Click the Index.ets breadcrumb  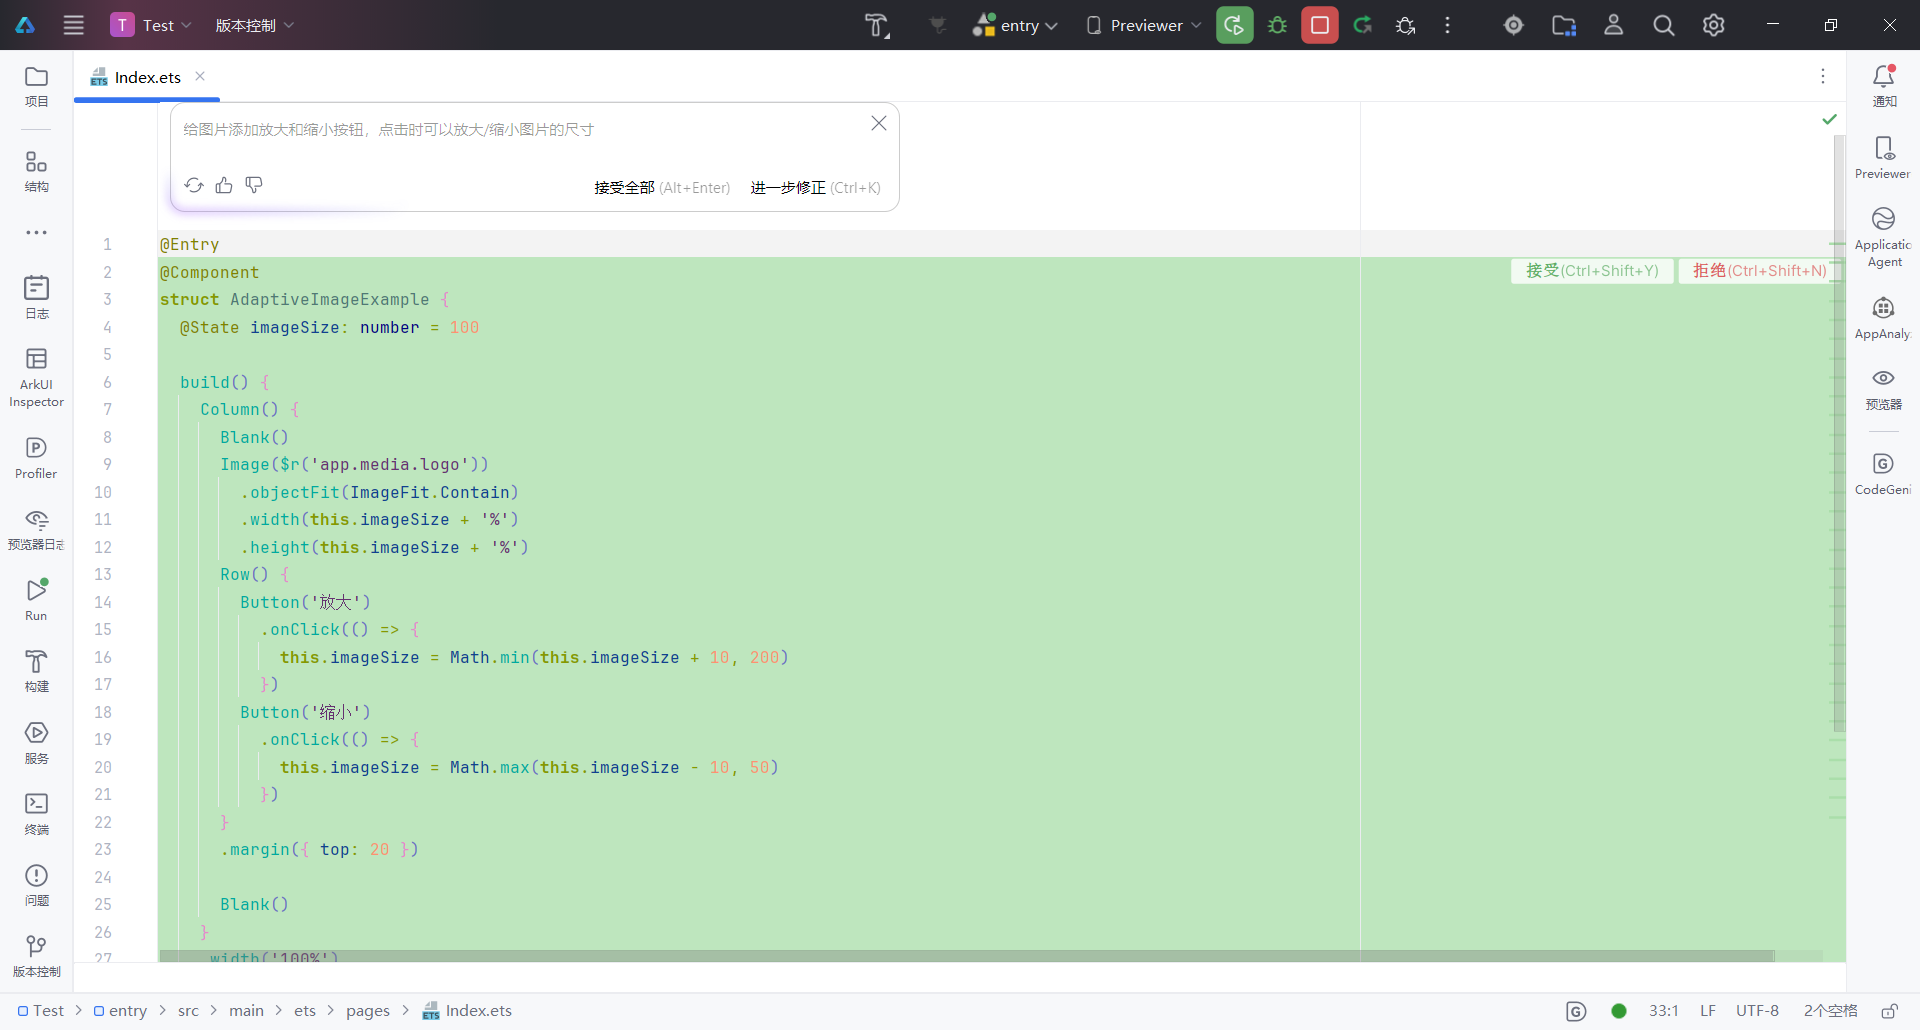[467, 1011]
